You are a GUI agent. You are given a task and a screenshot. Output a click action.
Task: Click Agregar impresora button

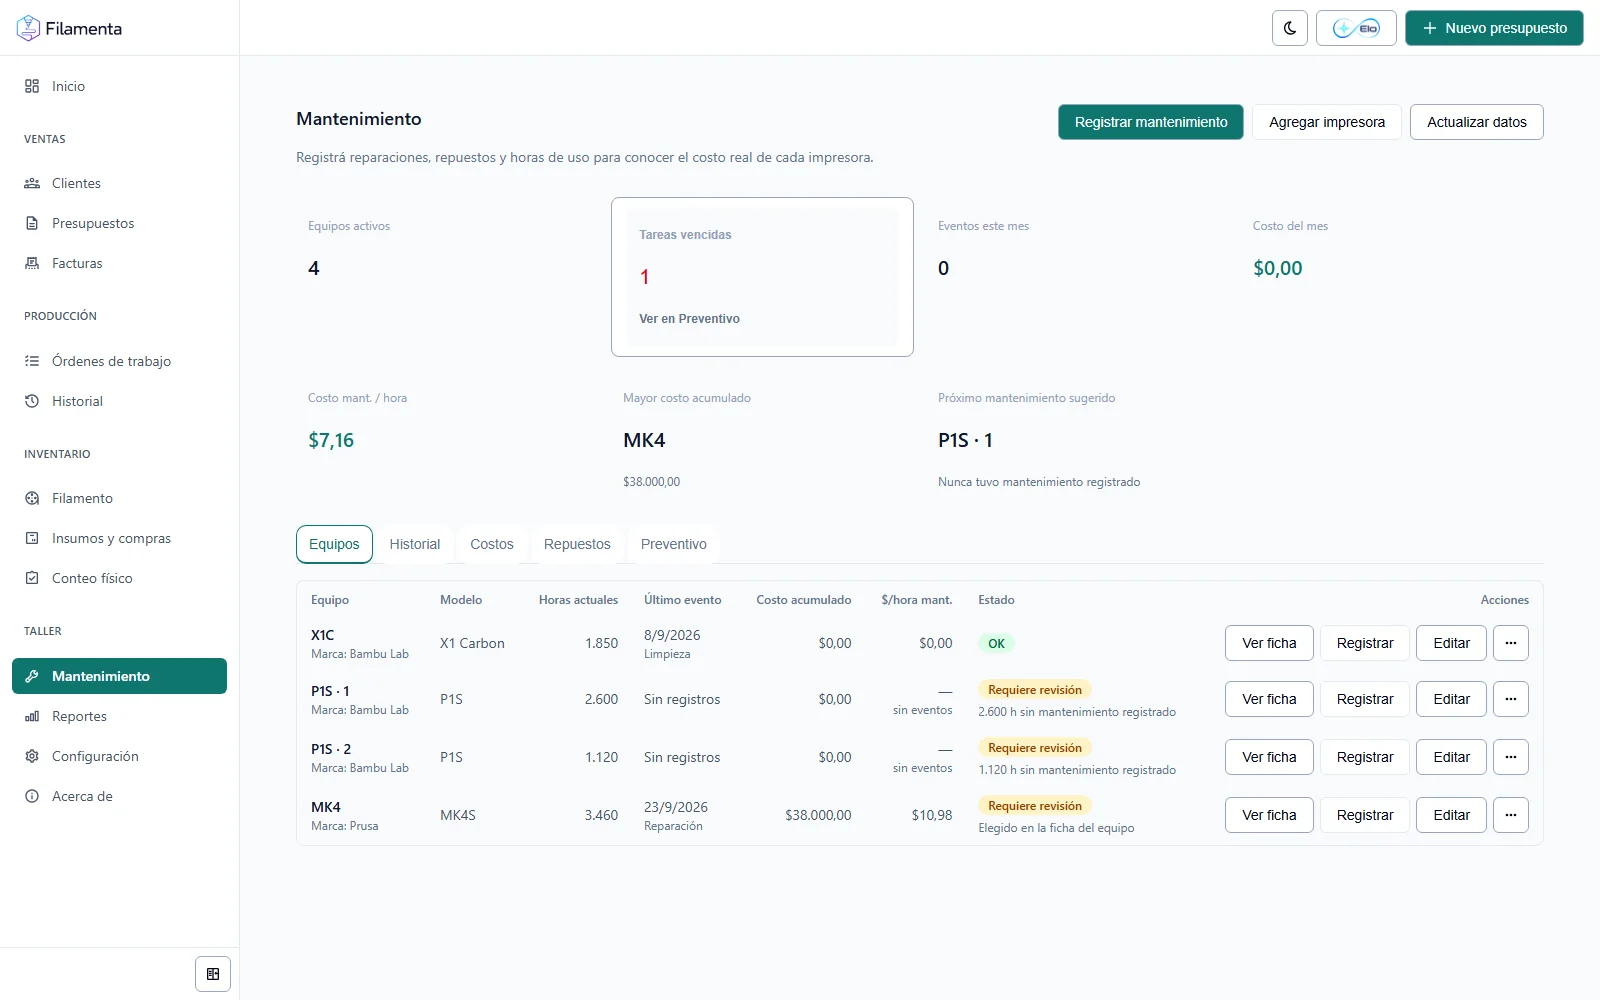(x=1327, y=122)
